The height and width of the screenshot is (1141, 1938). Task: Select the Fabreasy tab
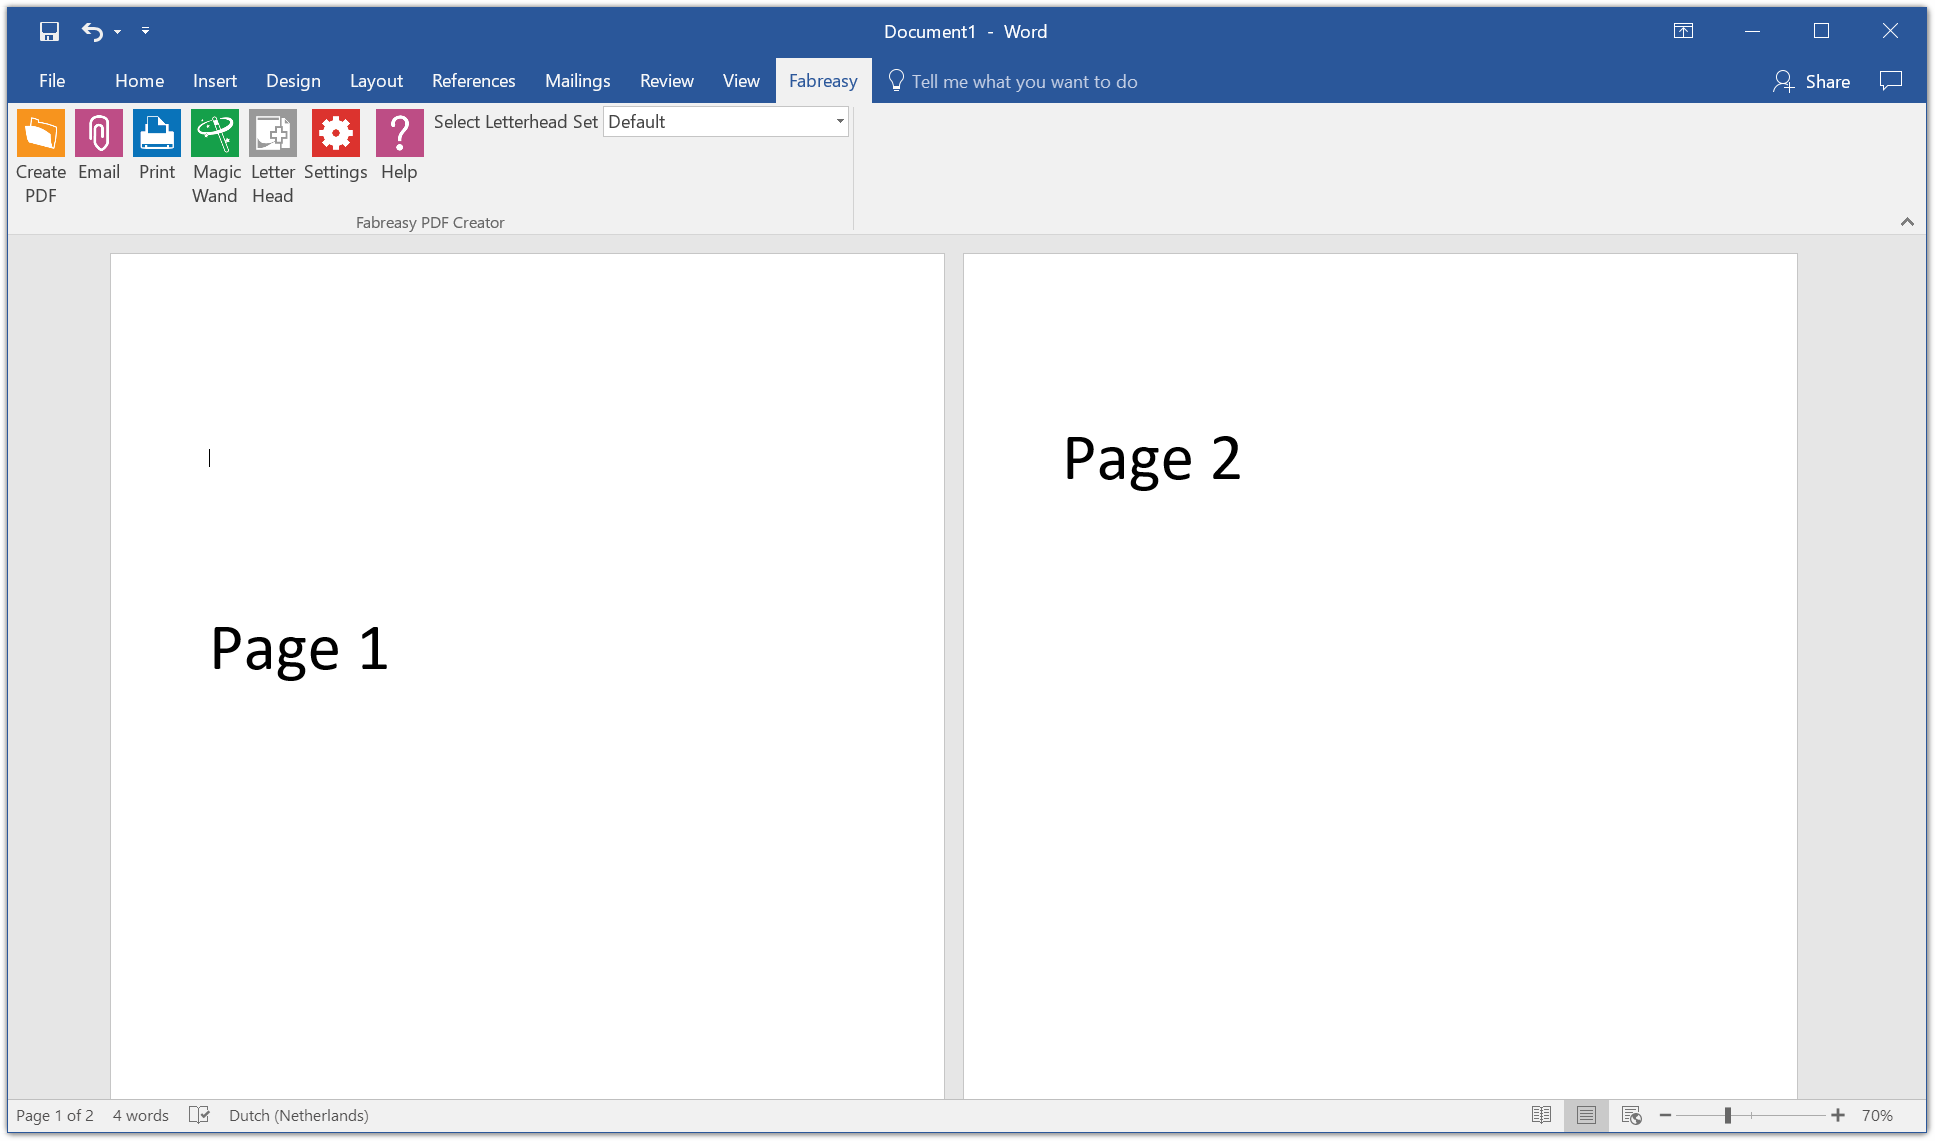[x=823, y=81]
